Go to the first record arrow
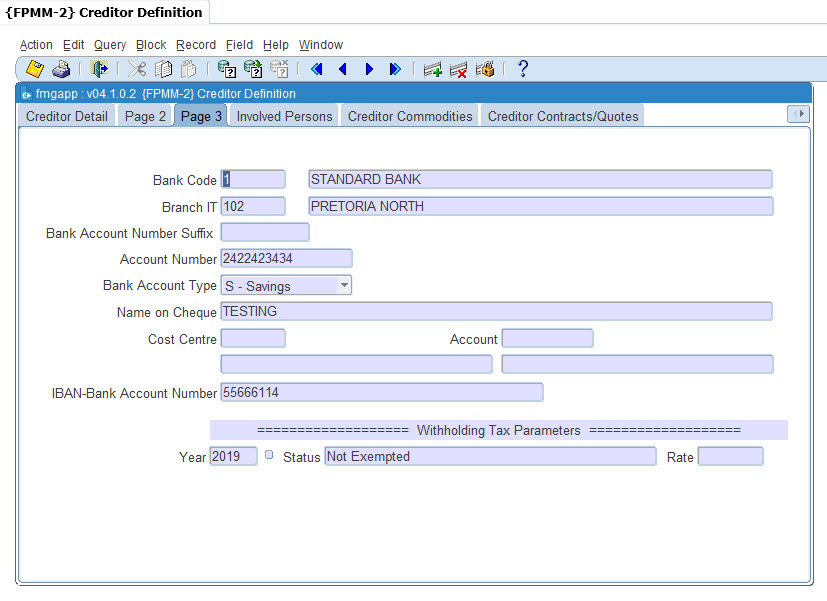The width and height of the screenshot is (827, 601). click(317, 69)
